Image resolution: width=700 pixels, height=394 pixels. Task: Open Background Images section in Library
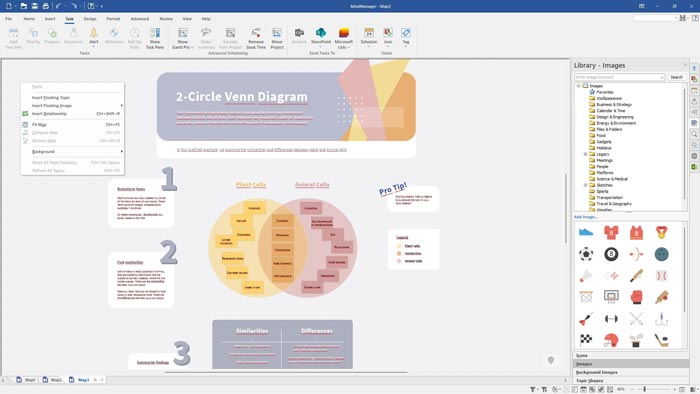(x=631, y=372)
